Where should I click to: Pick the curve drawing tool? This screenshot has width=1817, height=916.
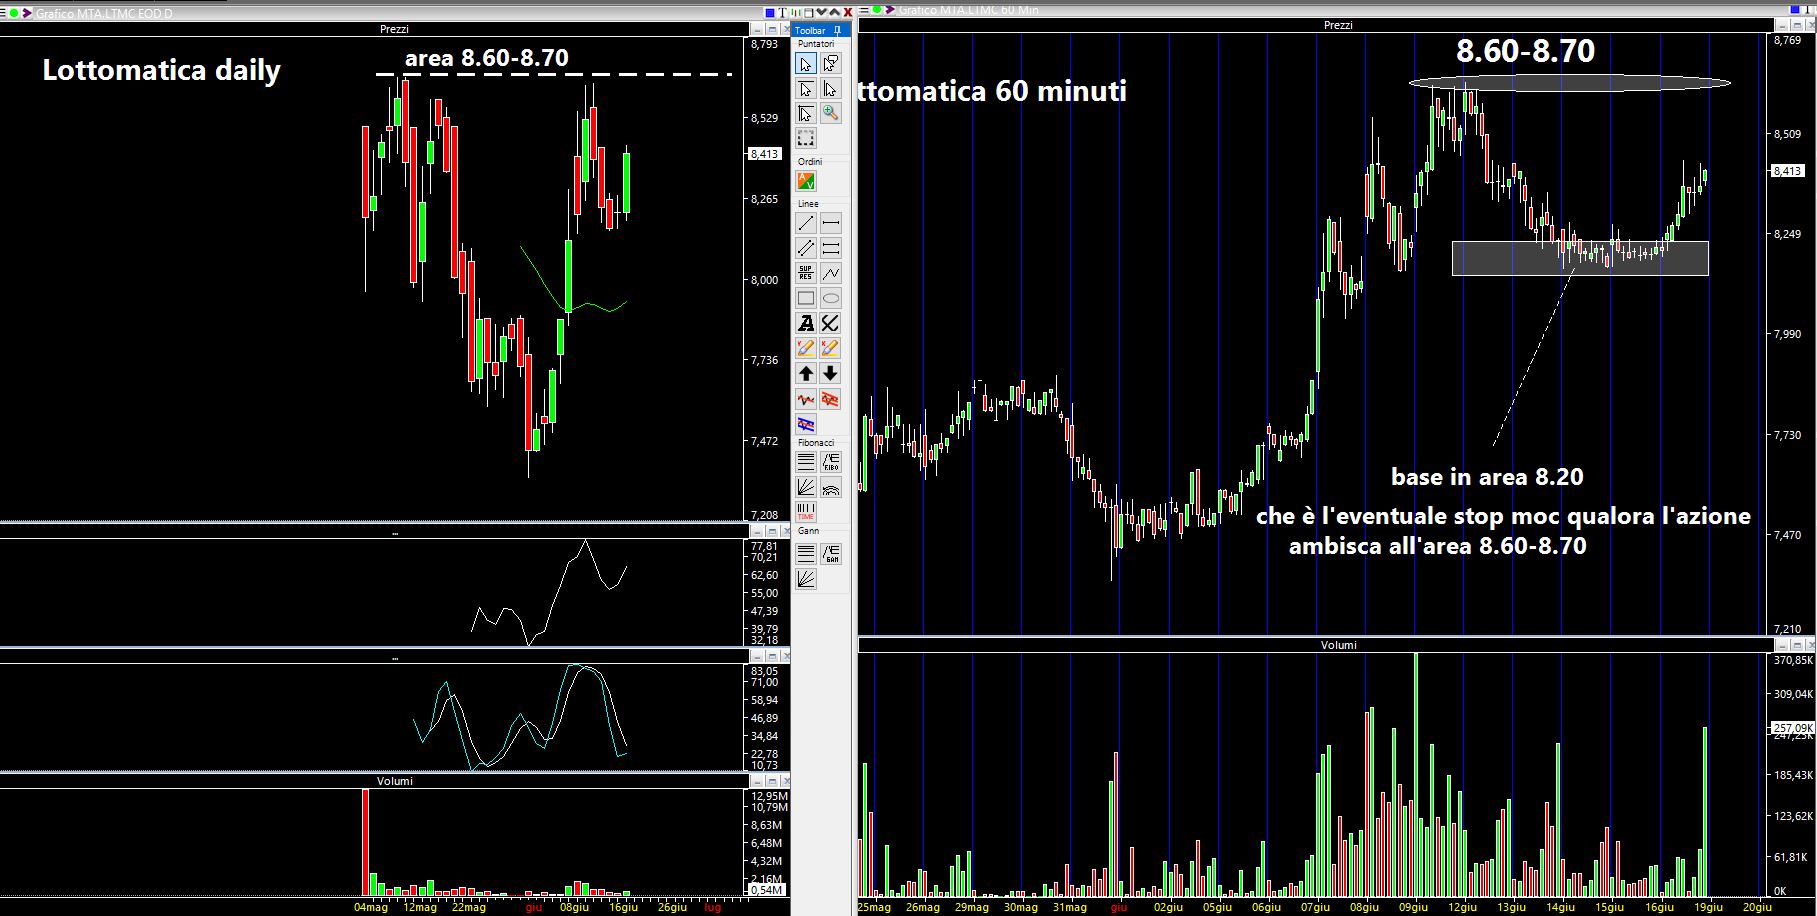pyautogui.click(x=831, y=323)
